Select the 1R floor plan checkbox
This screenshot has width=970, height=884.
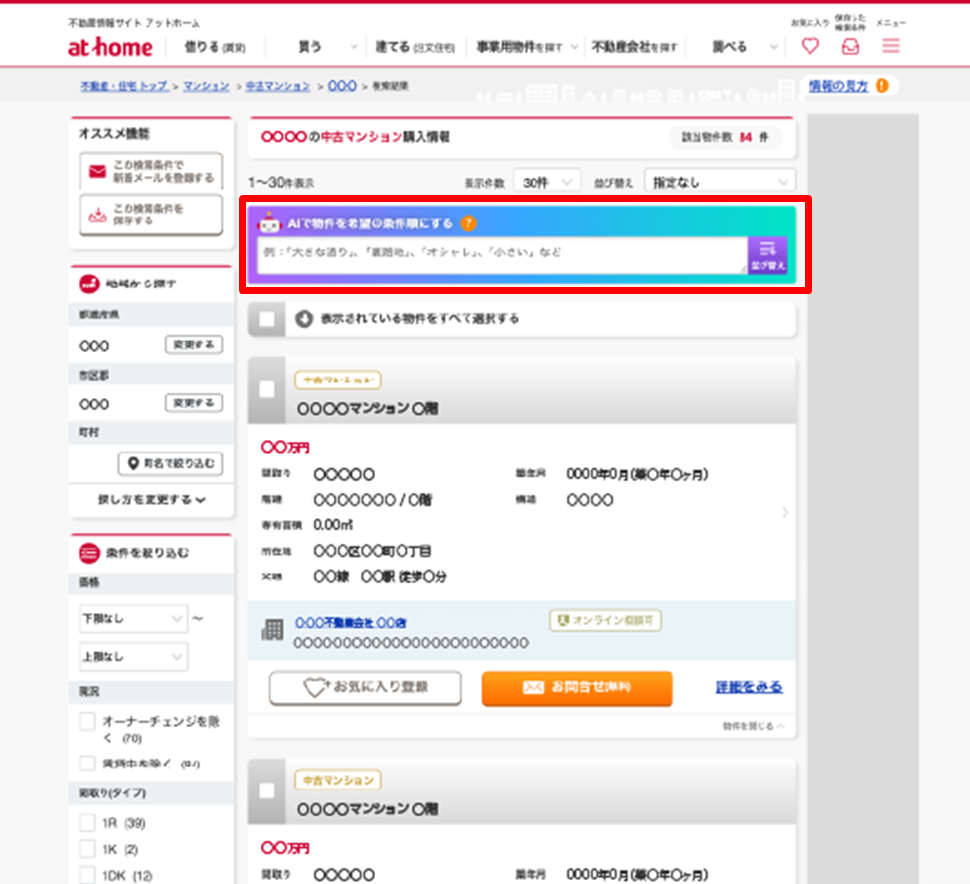[x=87, y=823]
